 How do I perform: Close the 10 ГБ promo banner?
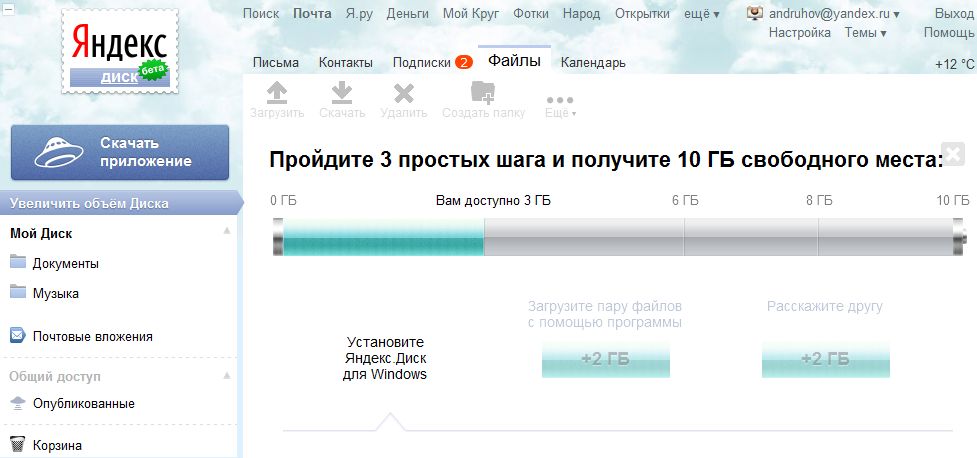953,154
